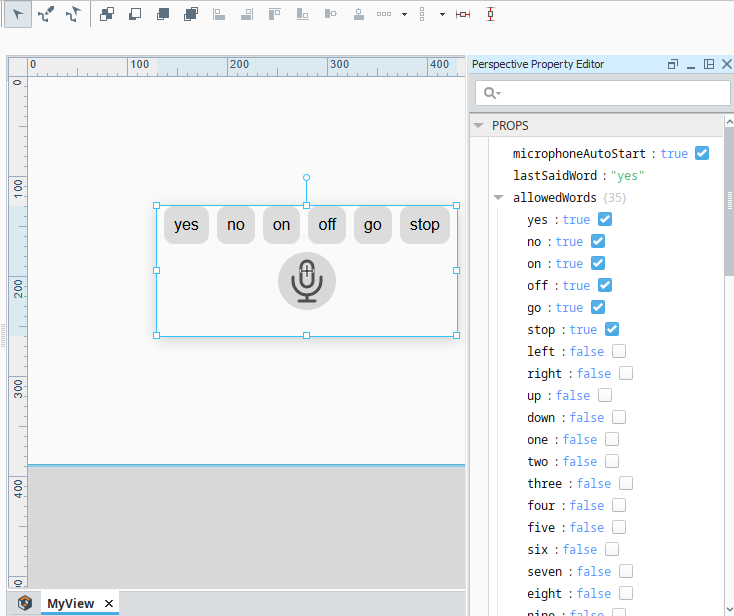Close the MyView tab with X
Image resolution: width=734 pixels, height=616 pixels.
tap(109, 603)
